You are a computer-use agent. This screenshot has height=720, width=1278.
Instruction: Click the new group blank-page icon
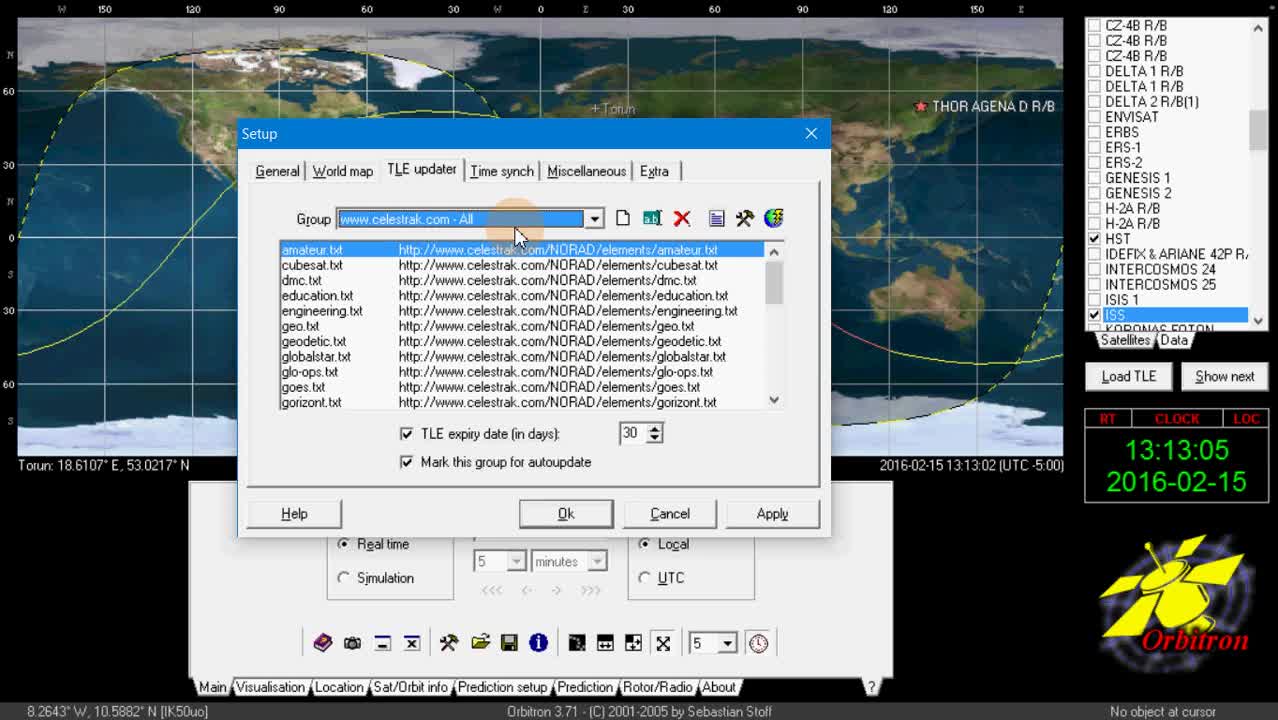pos(623,218)
